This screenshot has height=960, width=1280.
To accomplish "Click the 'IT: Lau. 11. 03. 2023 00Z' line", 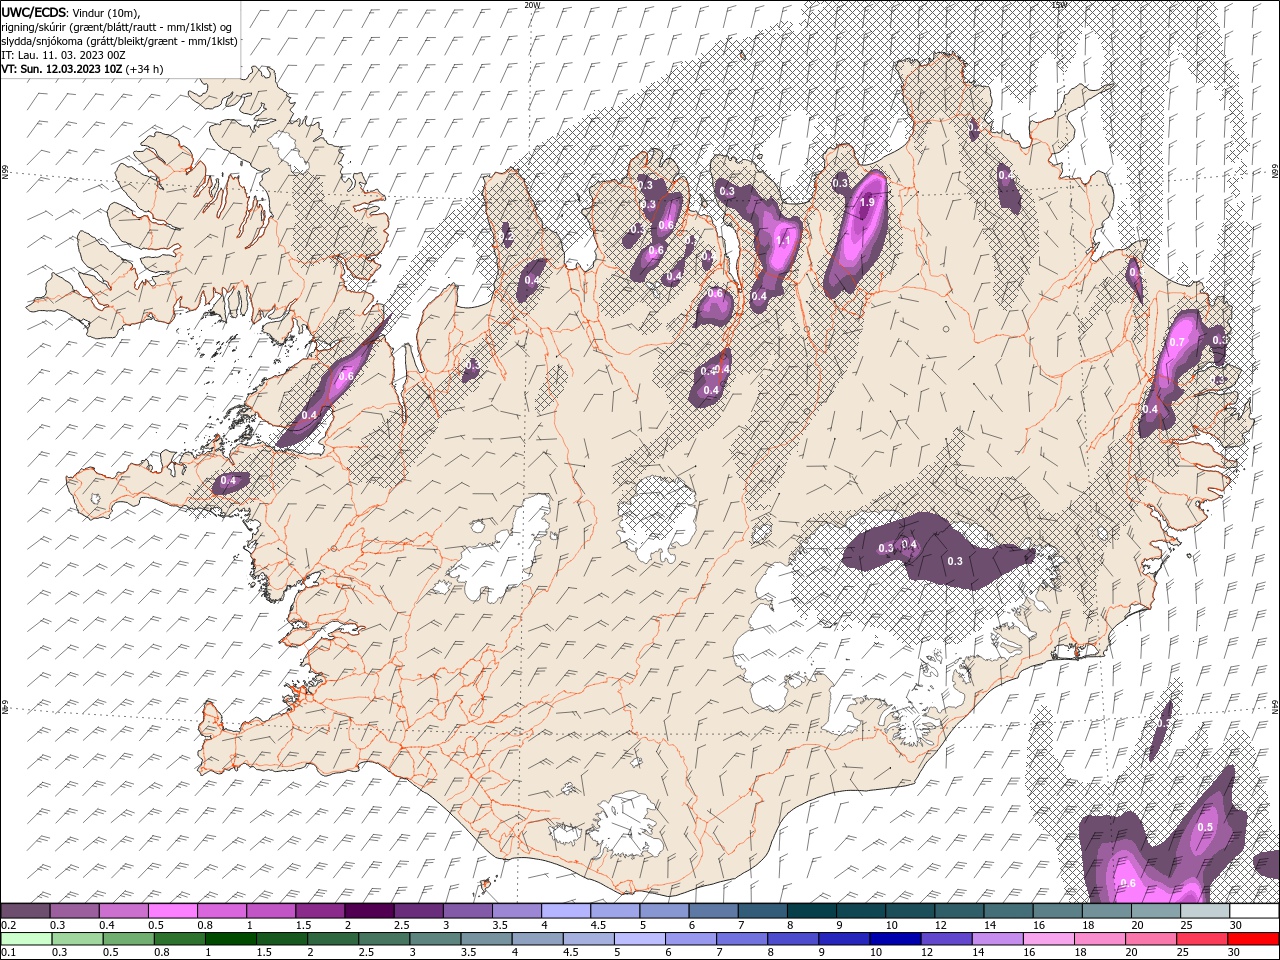I will (62, 55).
